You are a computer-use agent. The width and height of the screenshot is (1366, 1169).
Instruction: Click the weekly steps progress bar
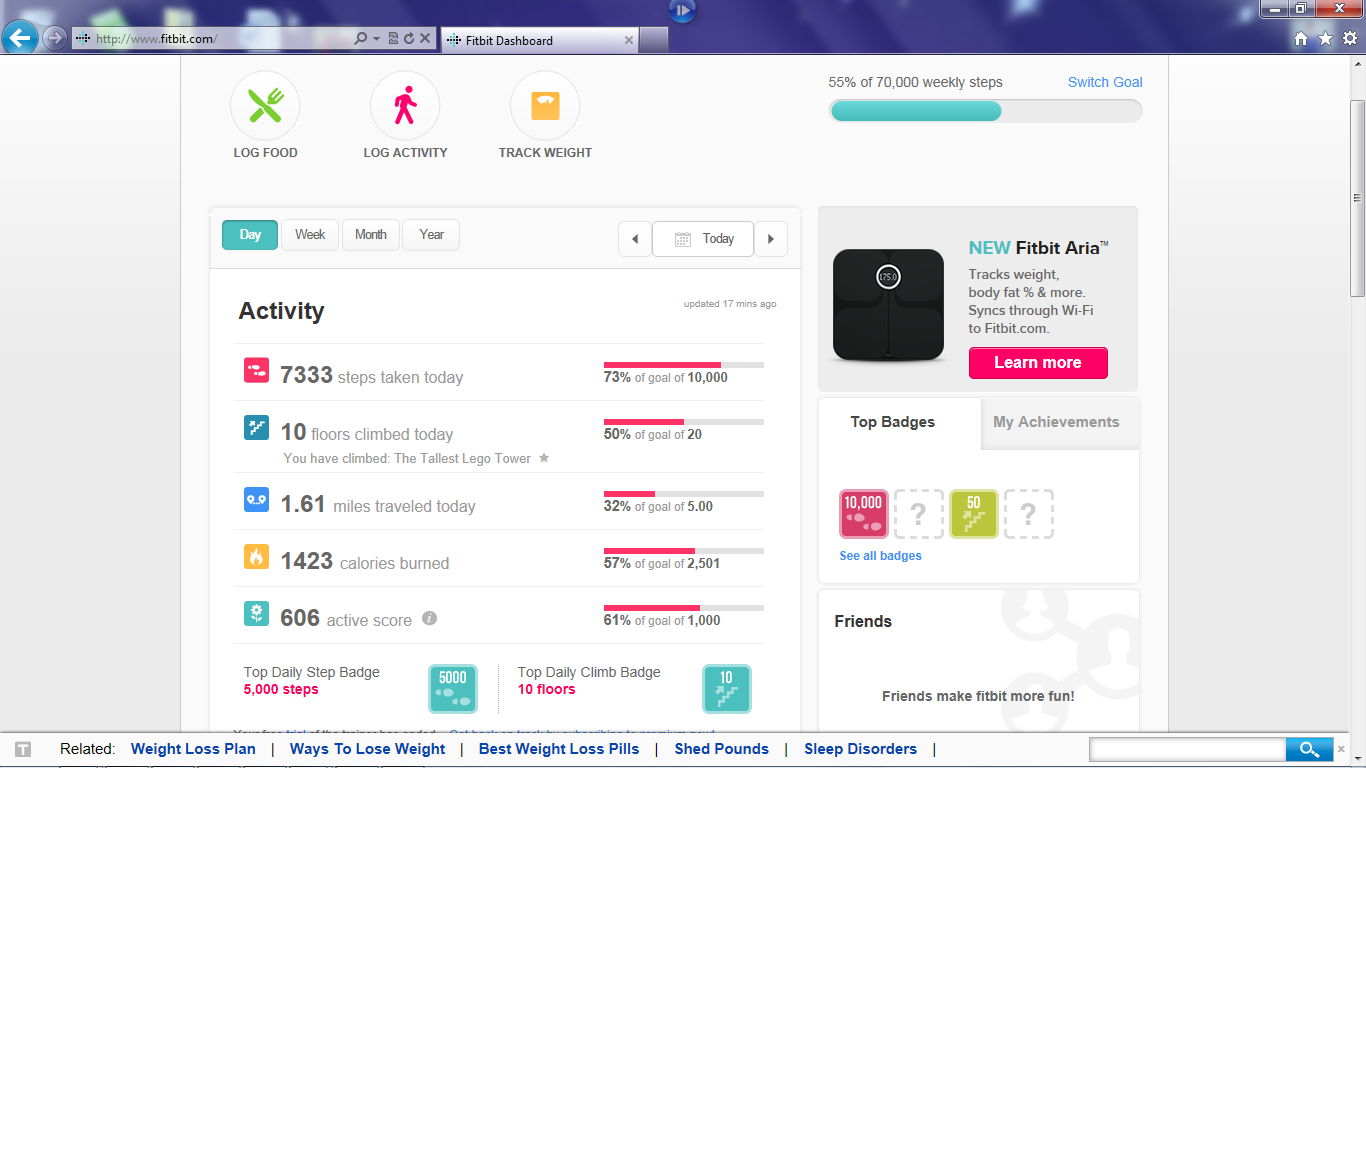[x=986, y=111]
